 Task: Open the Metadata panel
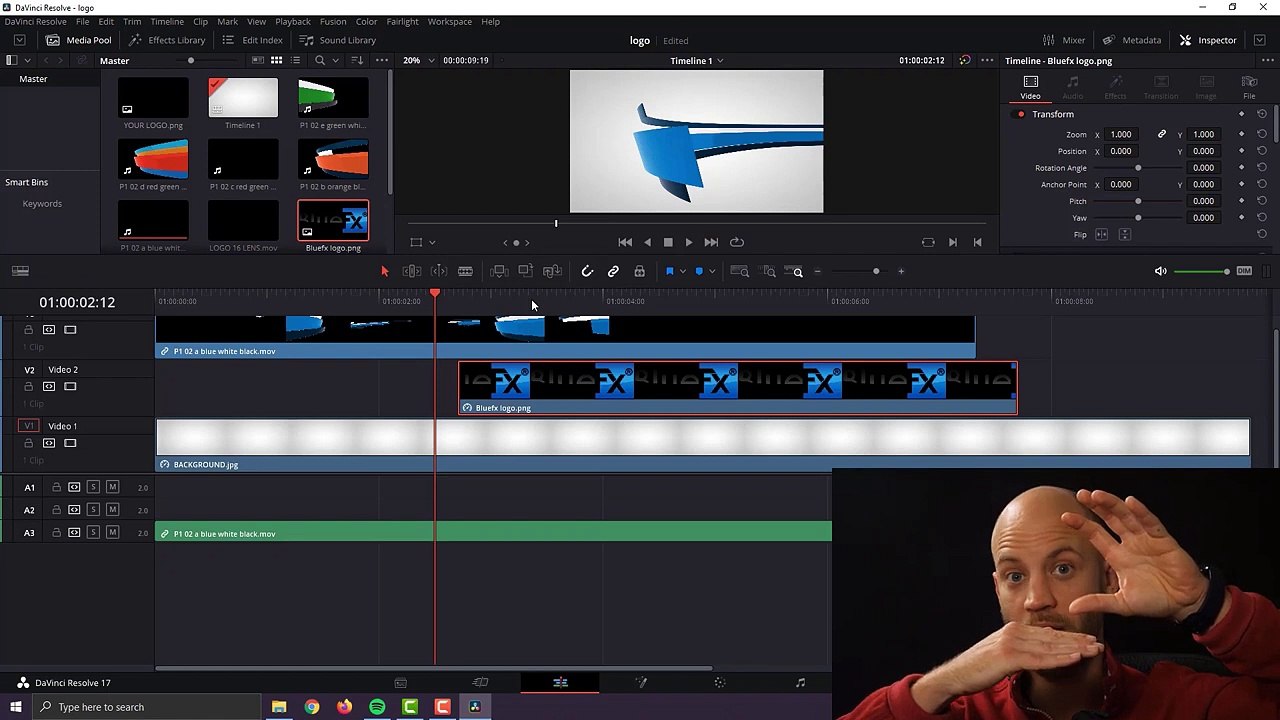click(x=1131, y=40)
